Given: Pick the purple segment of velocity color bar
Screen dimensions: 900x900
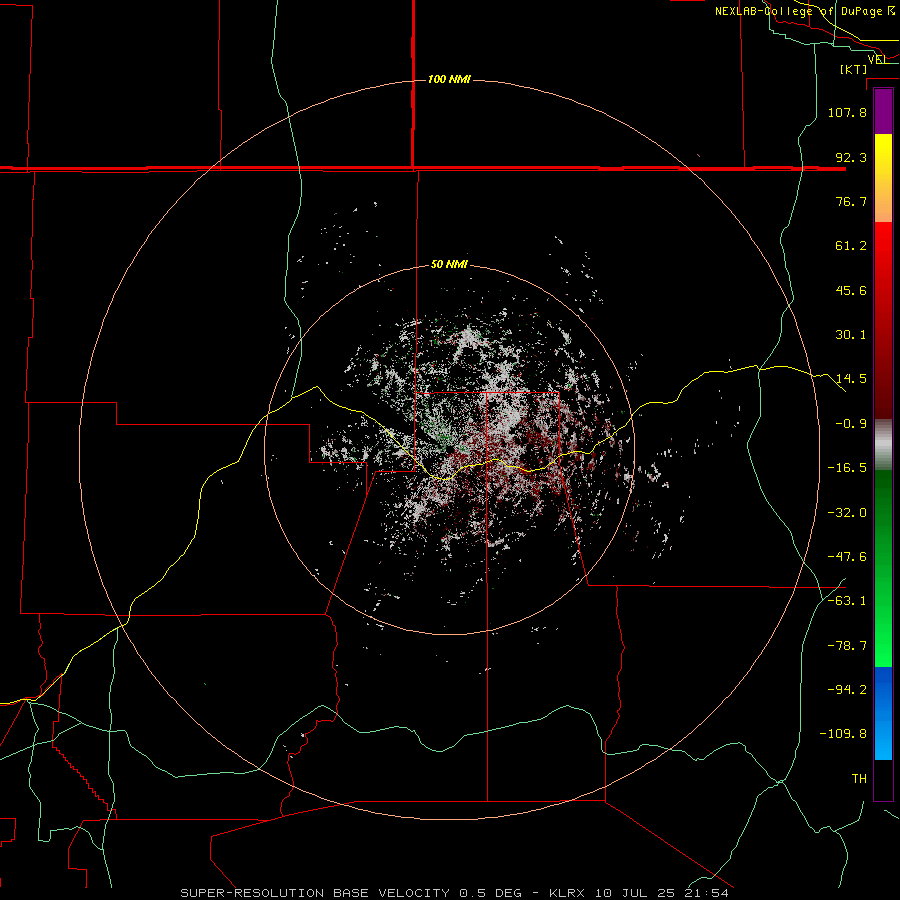Looking at the screenshot, I should coord(883,112).
